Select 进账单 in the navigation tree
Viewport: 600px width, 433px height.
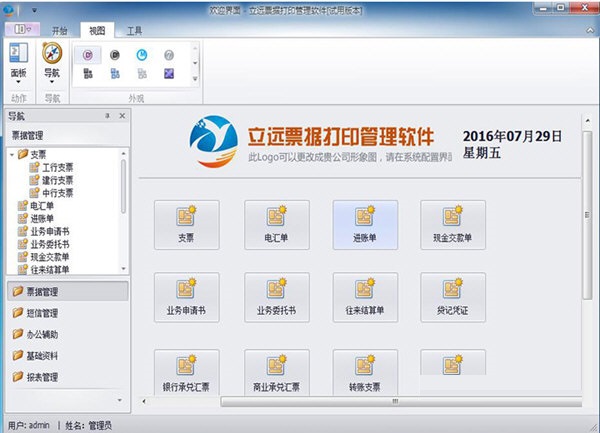36,218
